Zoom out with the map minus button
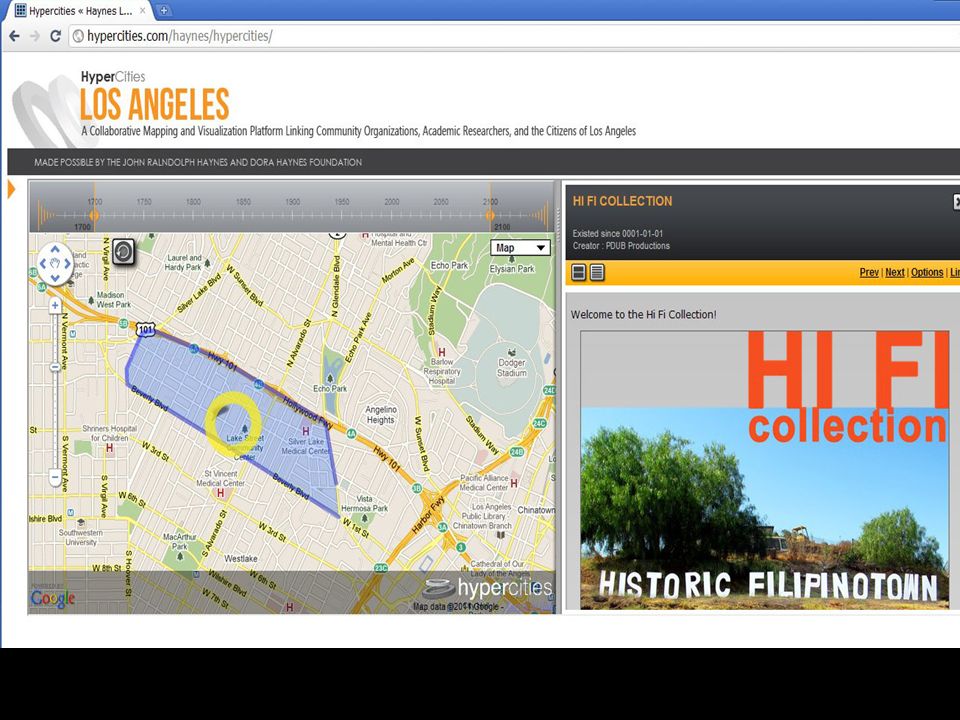Viewport: 960px width, 720px height. click(x=55, y=476)
